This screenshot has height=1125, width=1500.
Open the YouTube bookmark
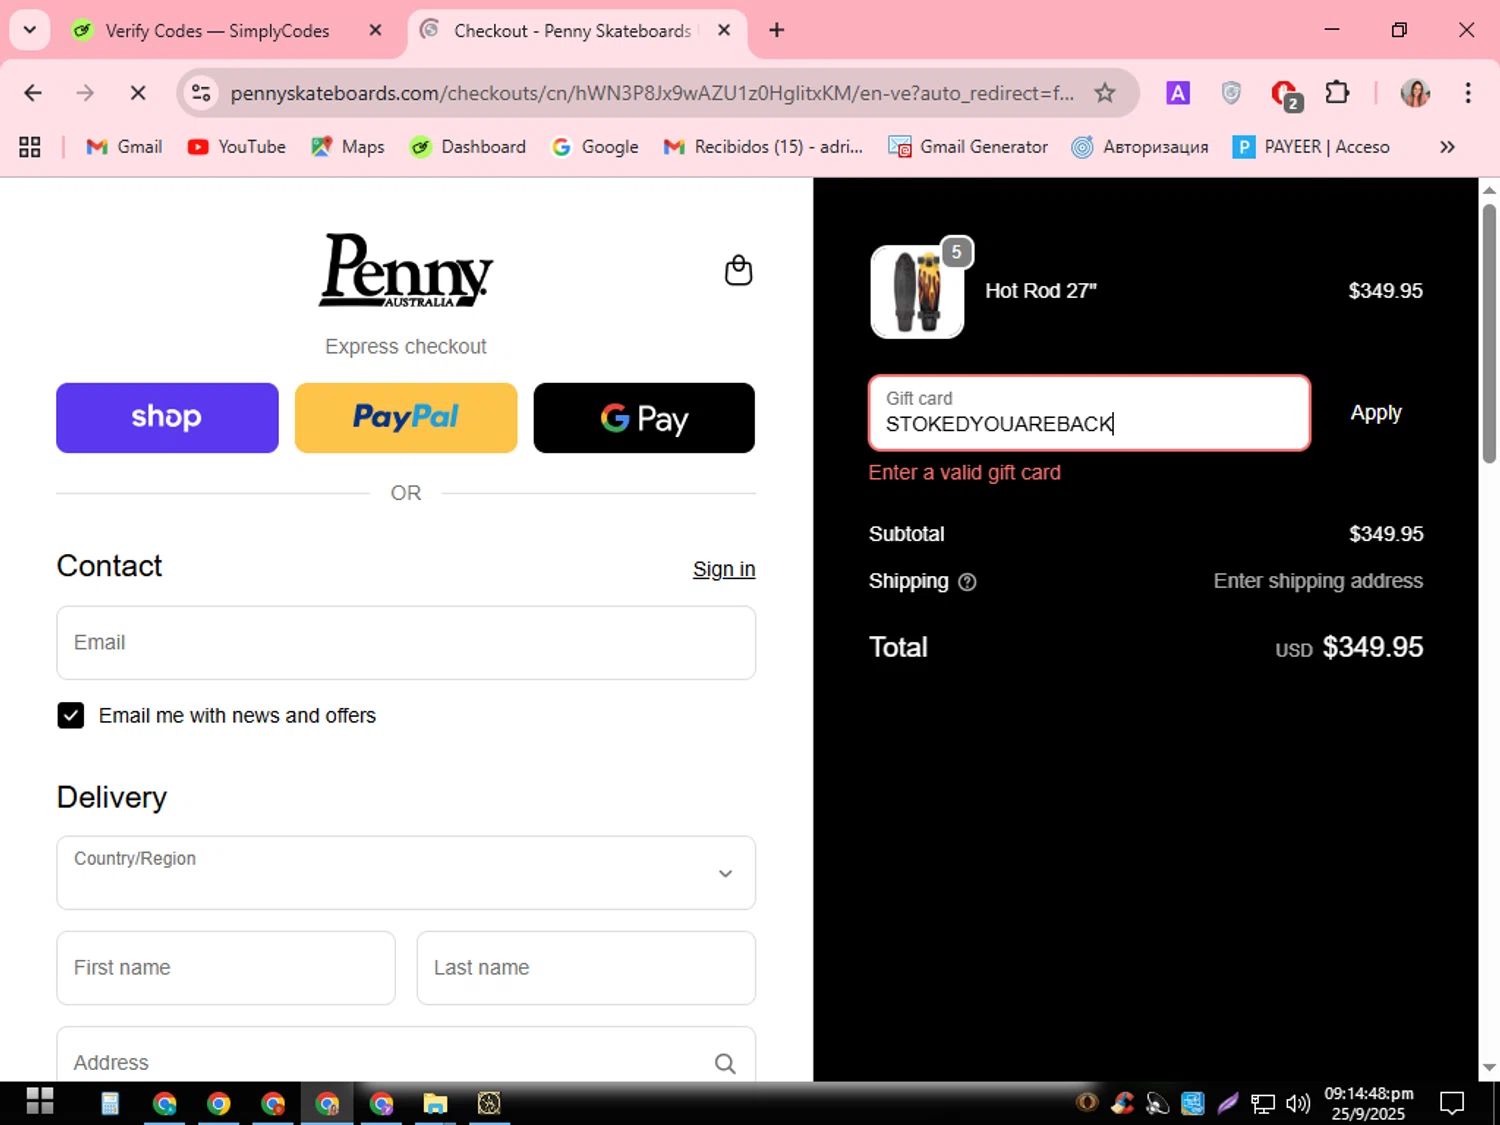[237, 147]
